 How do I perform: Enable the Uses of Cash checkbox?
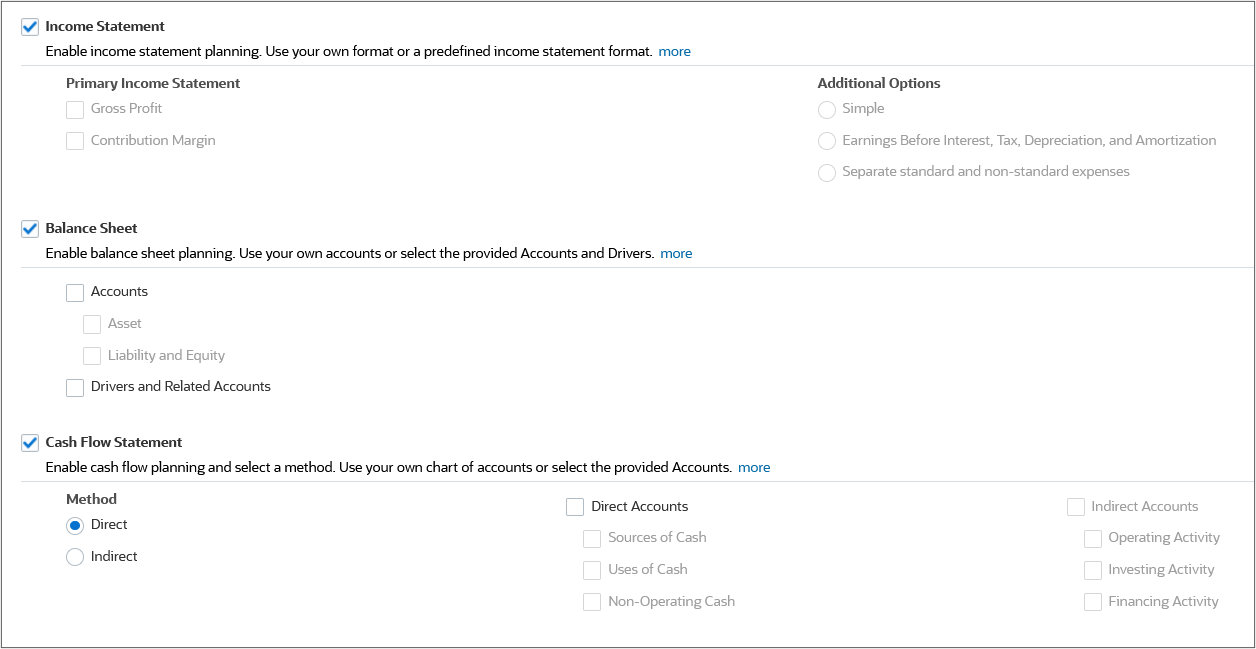(592, 570)
